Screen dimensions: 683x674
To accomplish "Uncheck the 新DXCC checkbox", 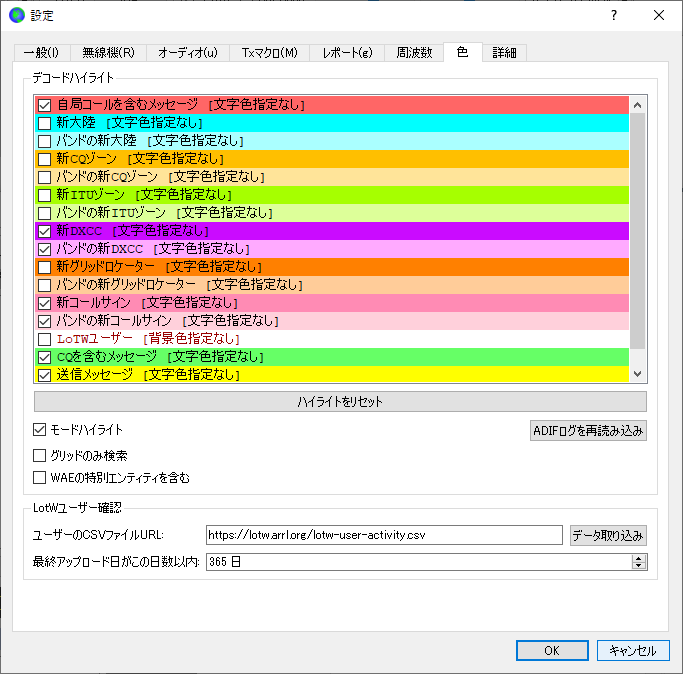I will [x=44, y=231].
